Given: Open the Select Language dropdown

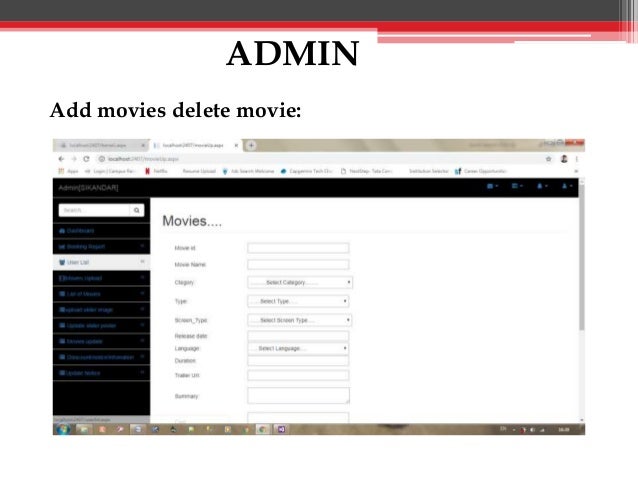Looking at the screenshot, I should coord(298,349).
